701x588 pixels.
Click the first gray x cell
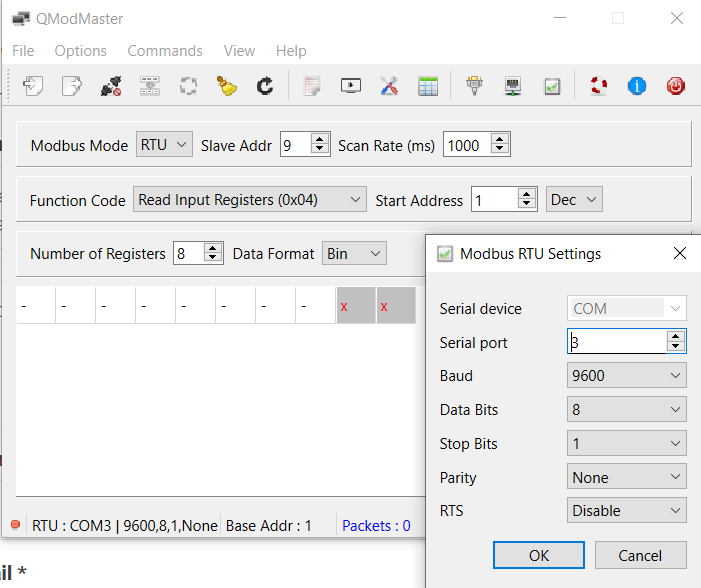[356, 305]
